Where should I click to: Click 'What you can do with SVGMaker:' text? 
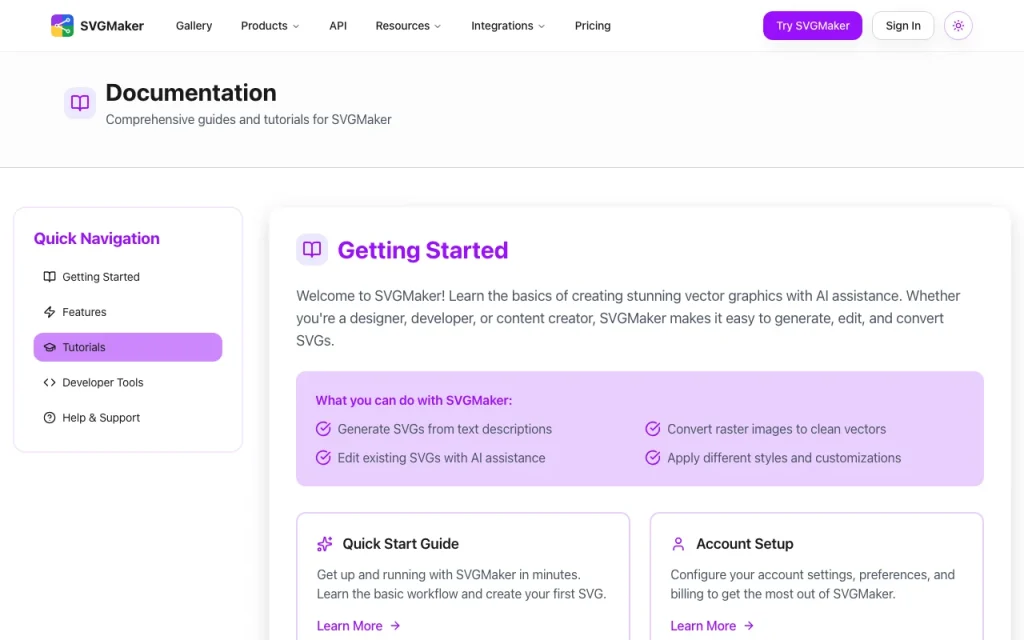(x=413, y=400)
